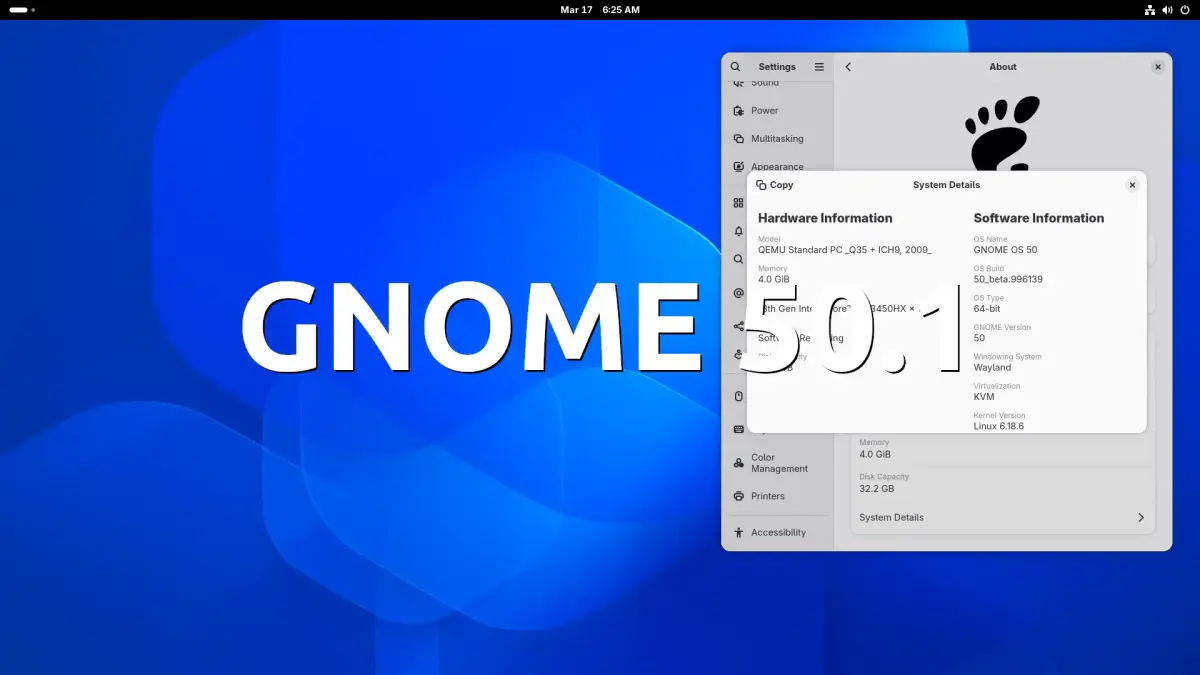Screen dimensions: 1200x675
Task: Click the KVM virtualization value
Action: pos(984,397)
